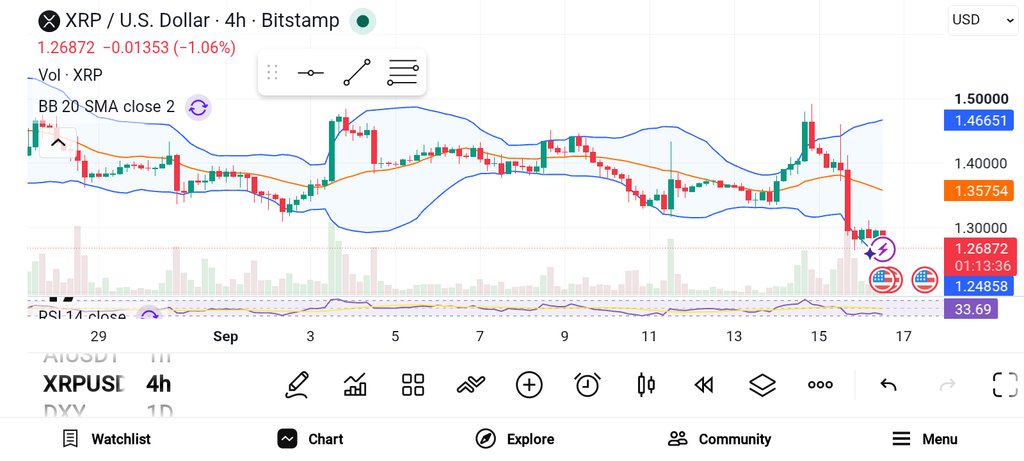Open more tools three-dots menu
1024x461 pixels.
pos(820,385)
